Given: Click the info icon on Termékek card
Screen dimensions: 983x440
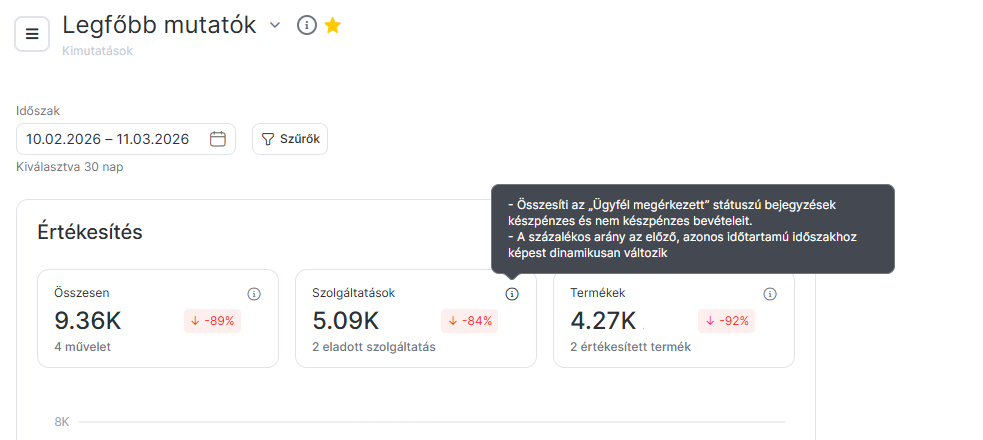Looking at the screenshot, I should point(770,294).
